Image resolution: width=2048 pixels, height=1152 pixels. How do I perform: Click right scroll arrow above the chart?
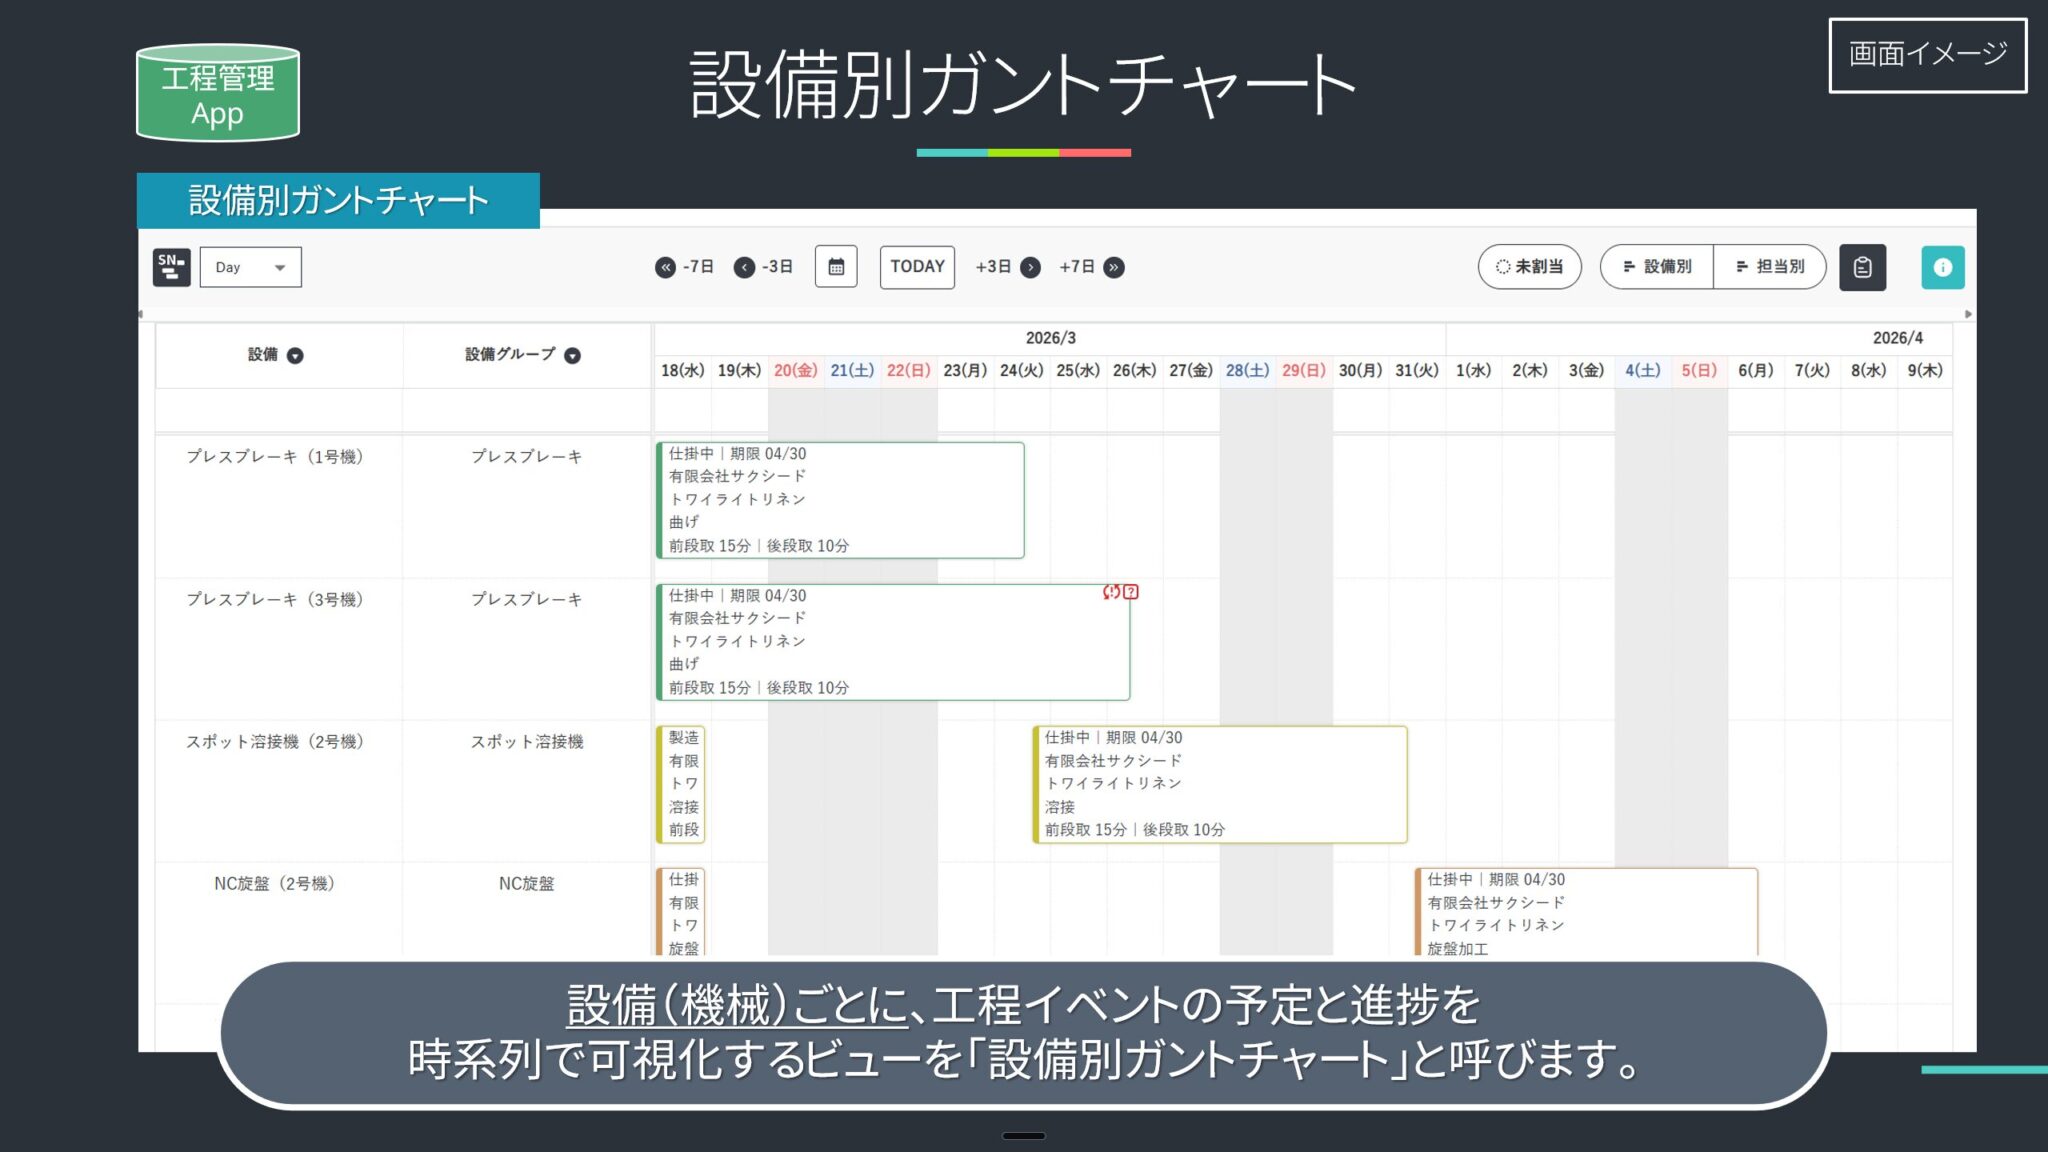tap(1968, 314)
